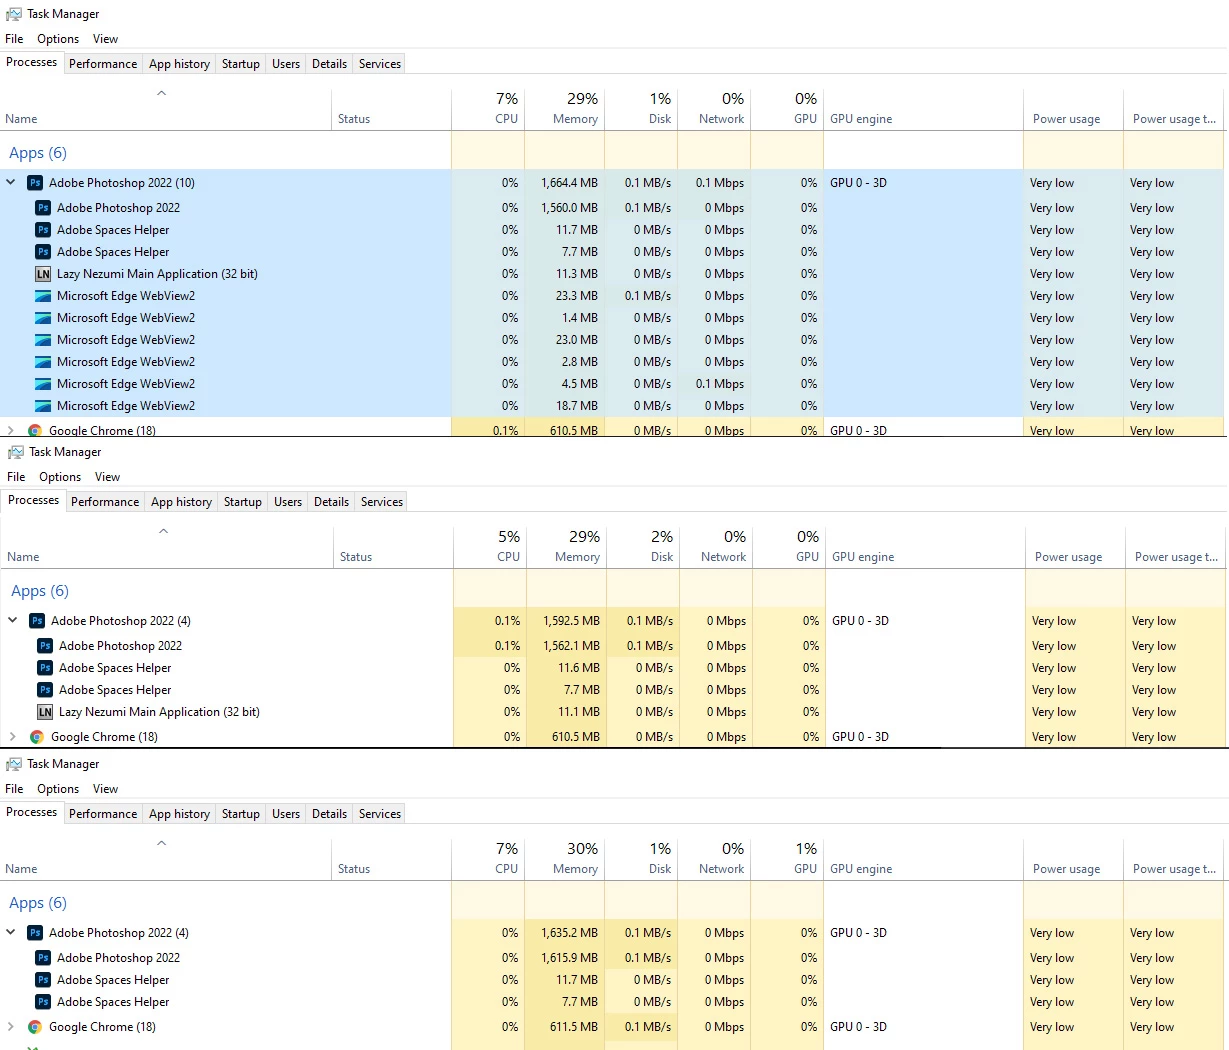Select Google Chrome (18) name in 611.5 MB row

point(102,1027)
